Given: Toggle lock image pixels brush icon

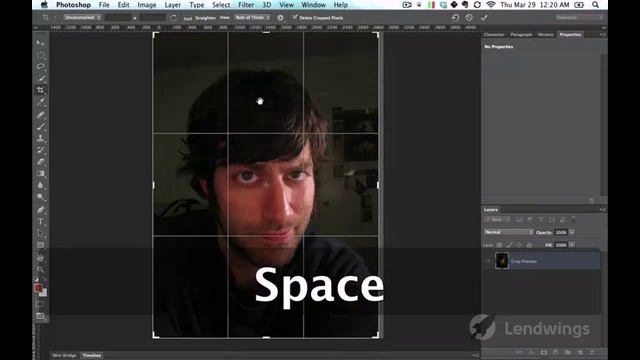Looking at the screenshot, I should click(509, 245).
